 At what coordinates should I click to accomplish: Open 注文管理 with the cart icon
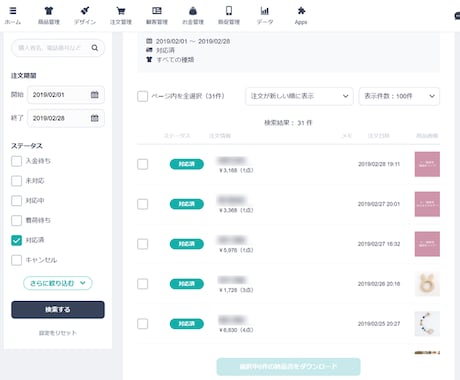point(121,11)
